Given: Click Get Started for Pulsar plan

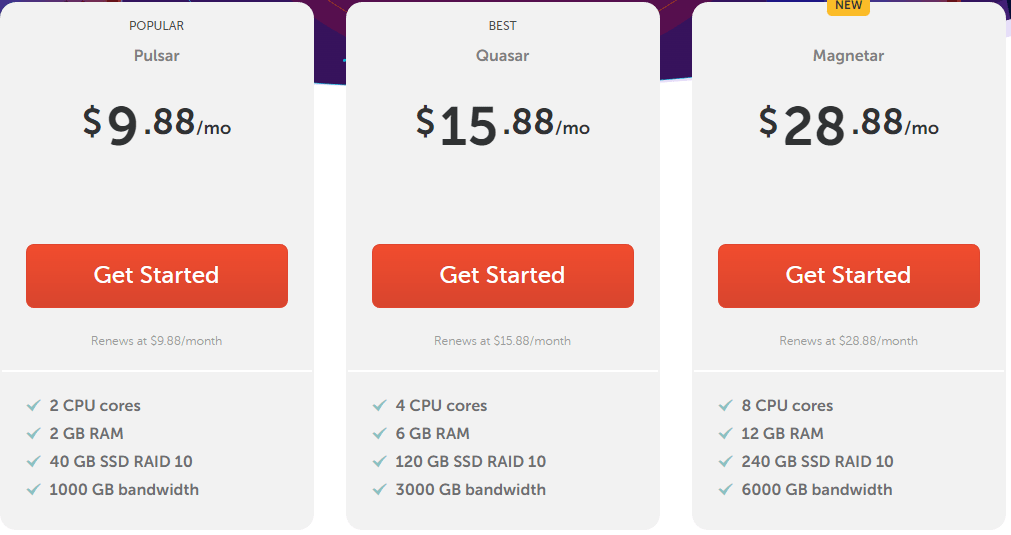Looking at the screenshot, I should pyautogui.click(x=157, y=276).
